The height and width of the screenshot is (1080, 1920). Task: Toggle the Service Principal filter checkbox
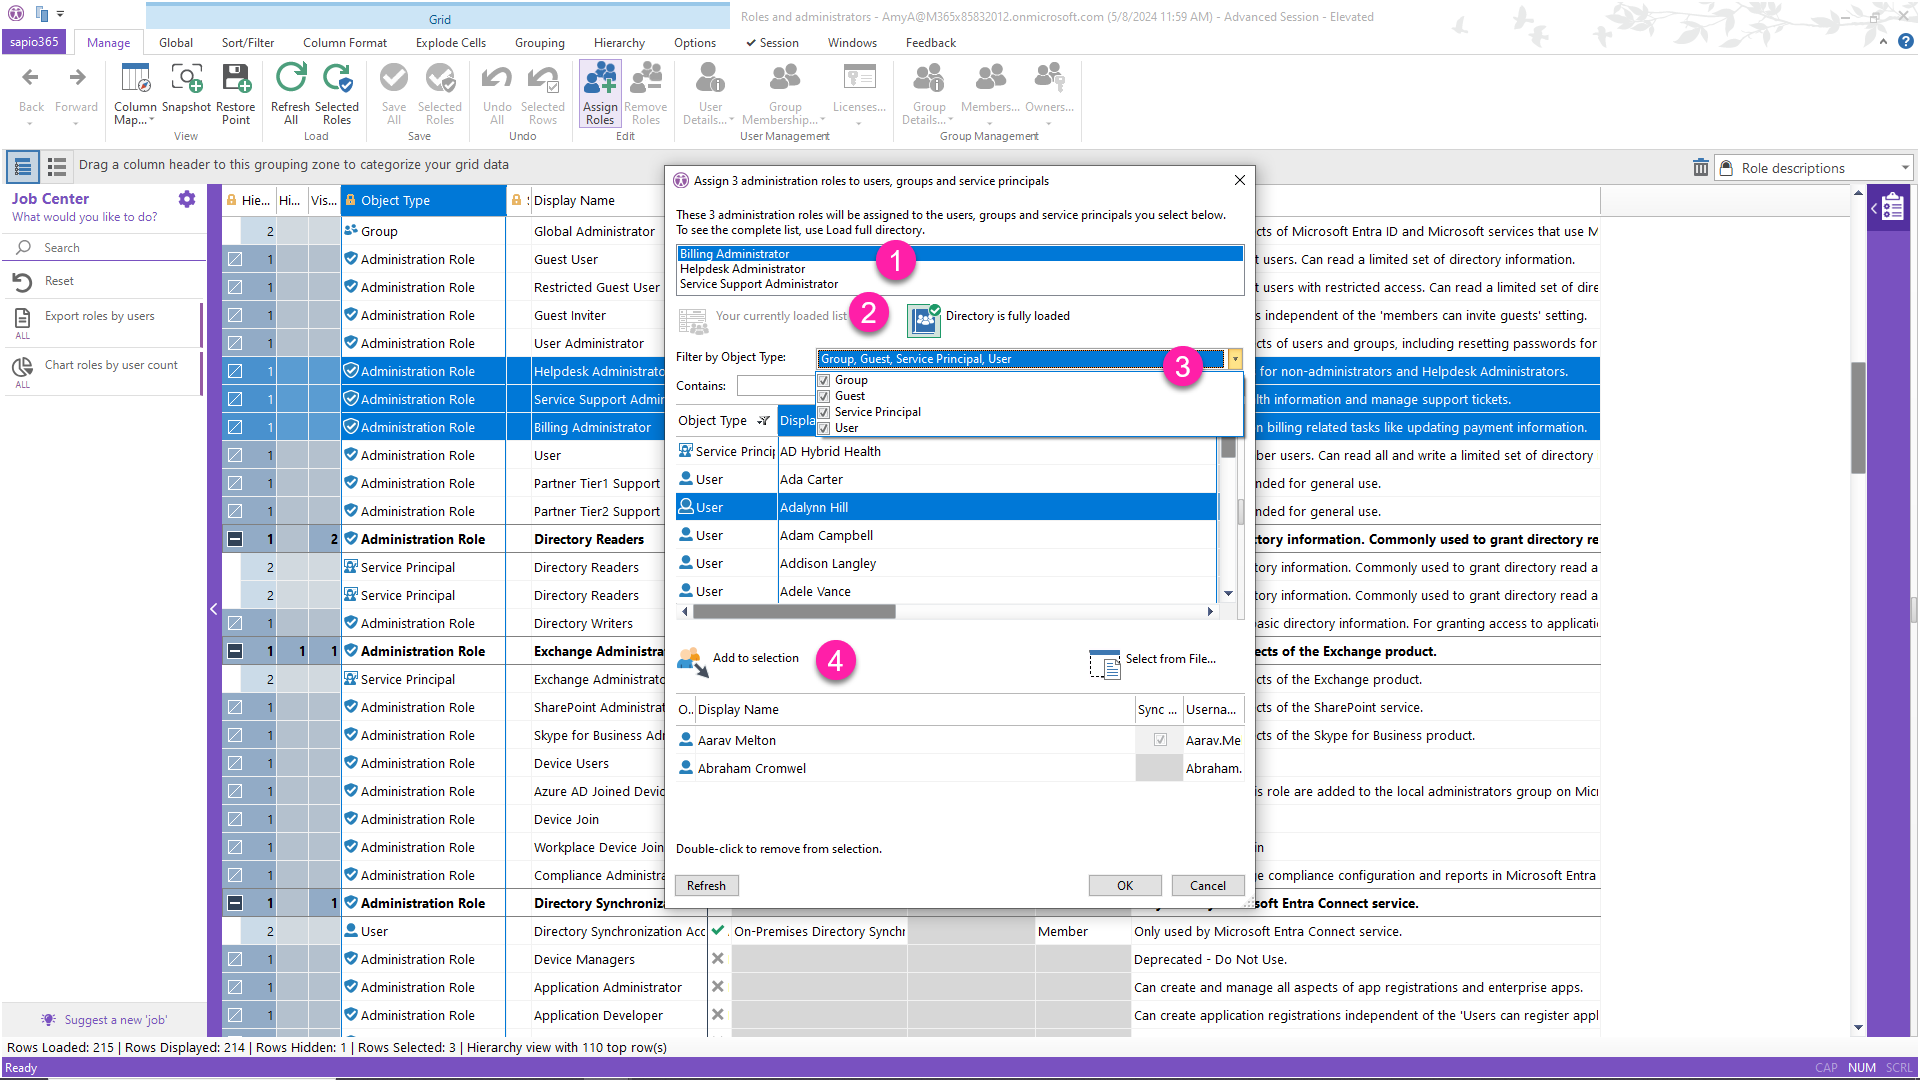tap(824, 412)
